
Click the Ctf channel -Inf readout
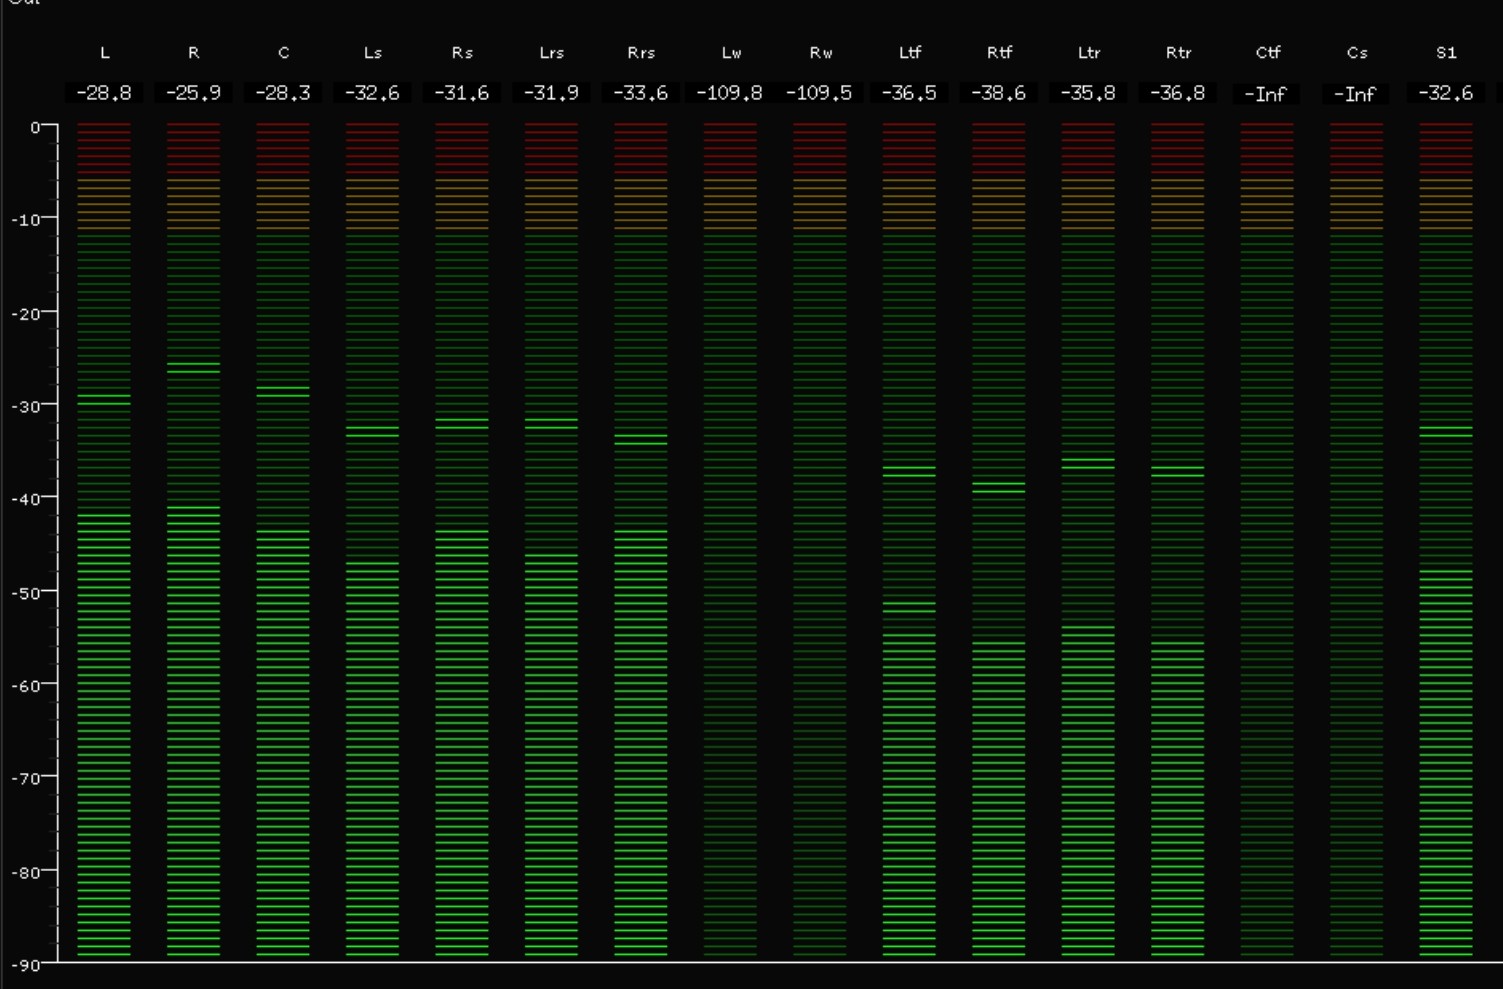pyautogui.click(x=1266, y=94)
